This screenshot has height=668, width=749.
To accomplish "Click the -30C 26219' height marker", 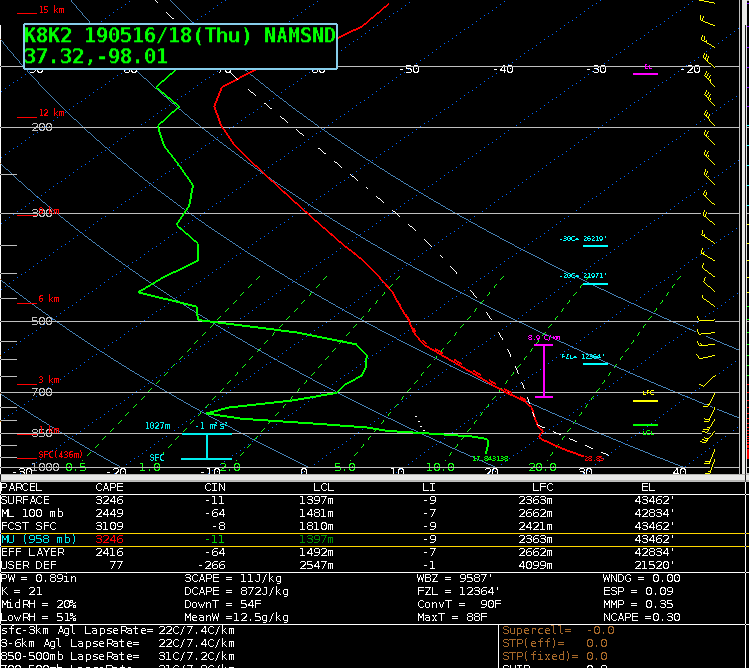I will tap(593, 241).
